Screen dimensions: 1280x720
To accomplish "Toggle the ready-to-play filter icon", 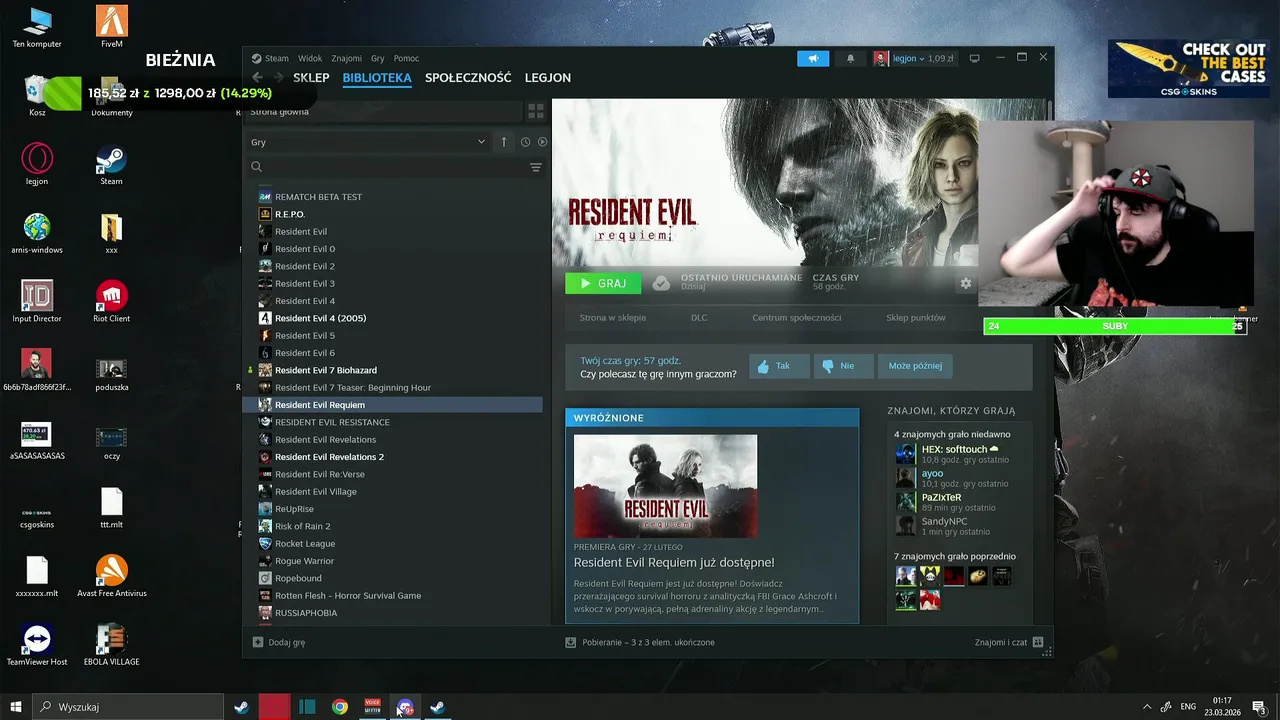I will coord(542,142).
